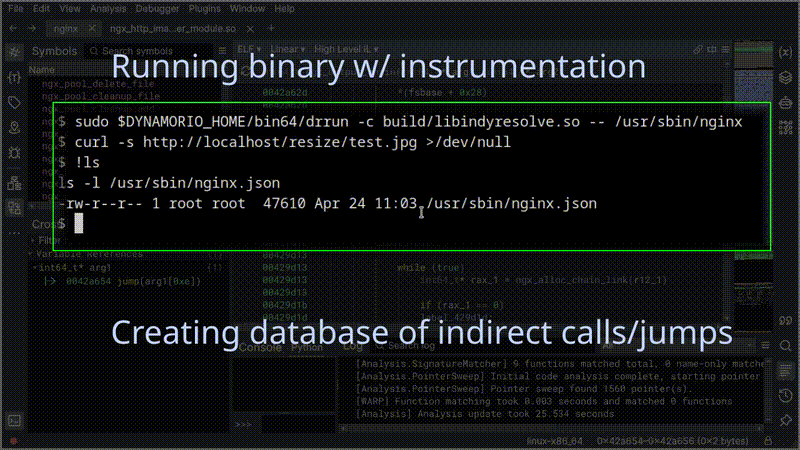800x450 pixels.
Task: Click the split pane icon in view header
Action: pyautogui.click(x=712, y=49)
